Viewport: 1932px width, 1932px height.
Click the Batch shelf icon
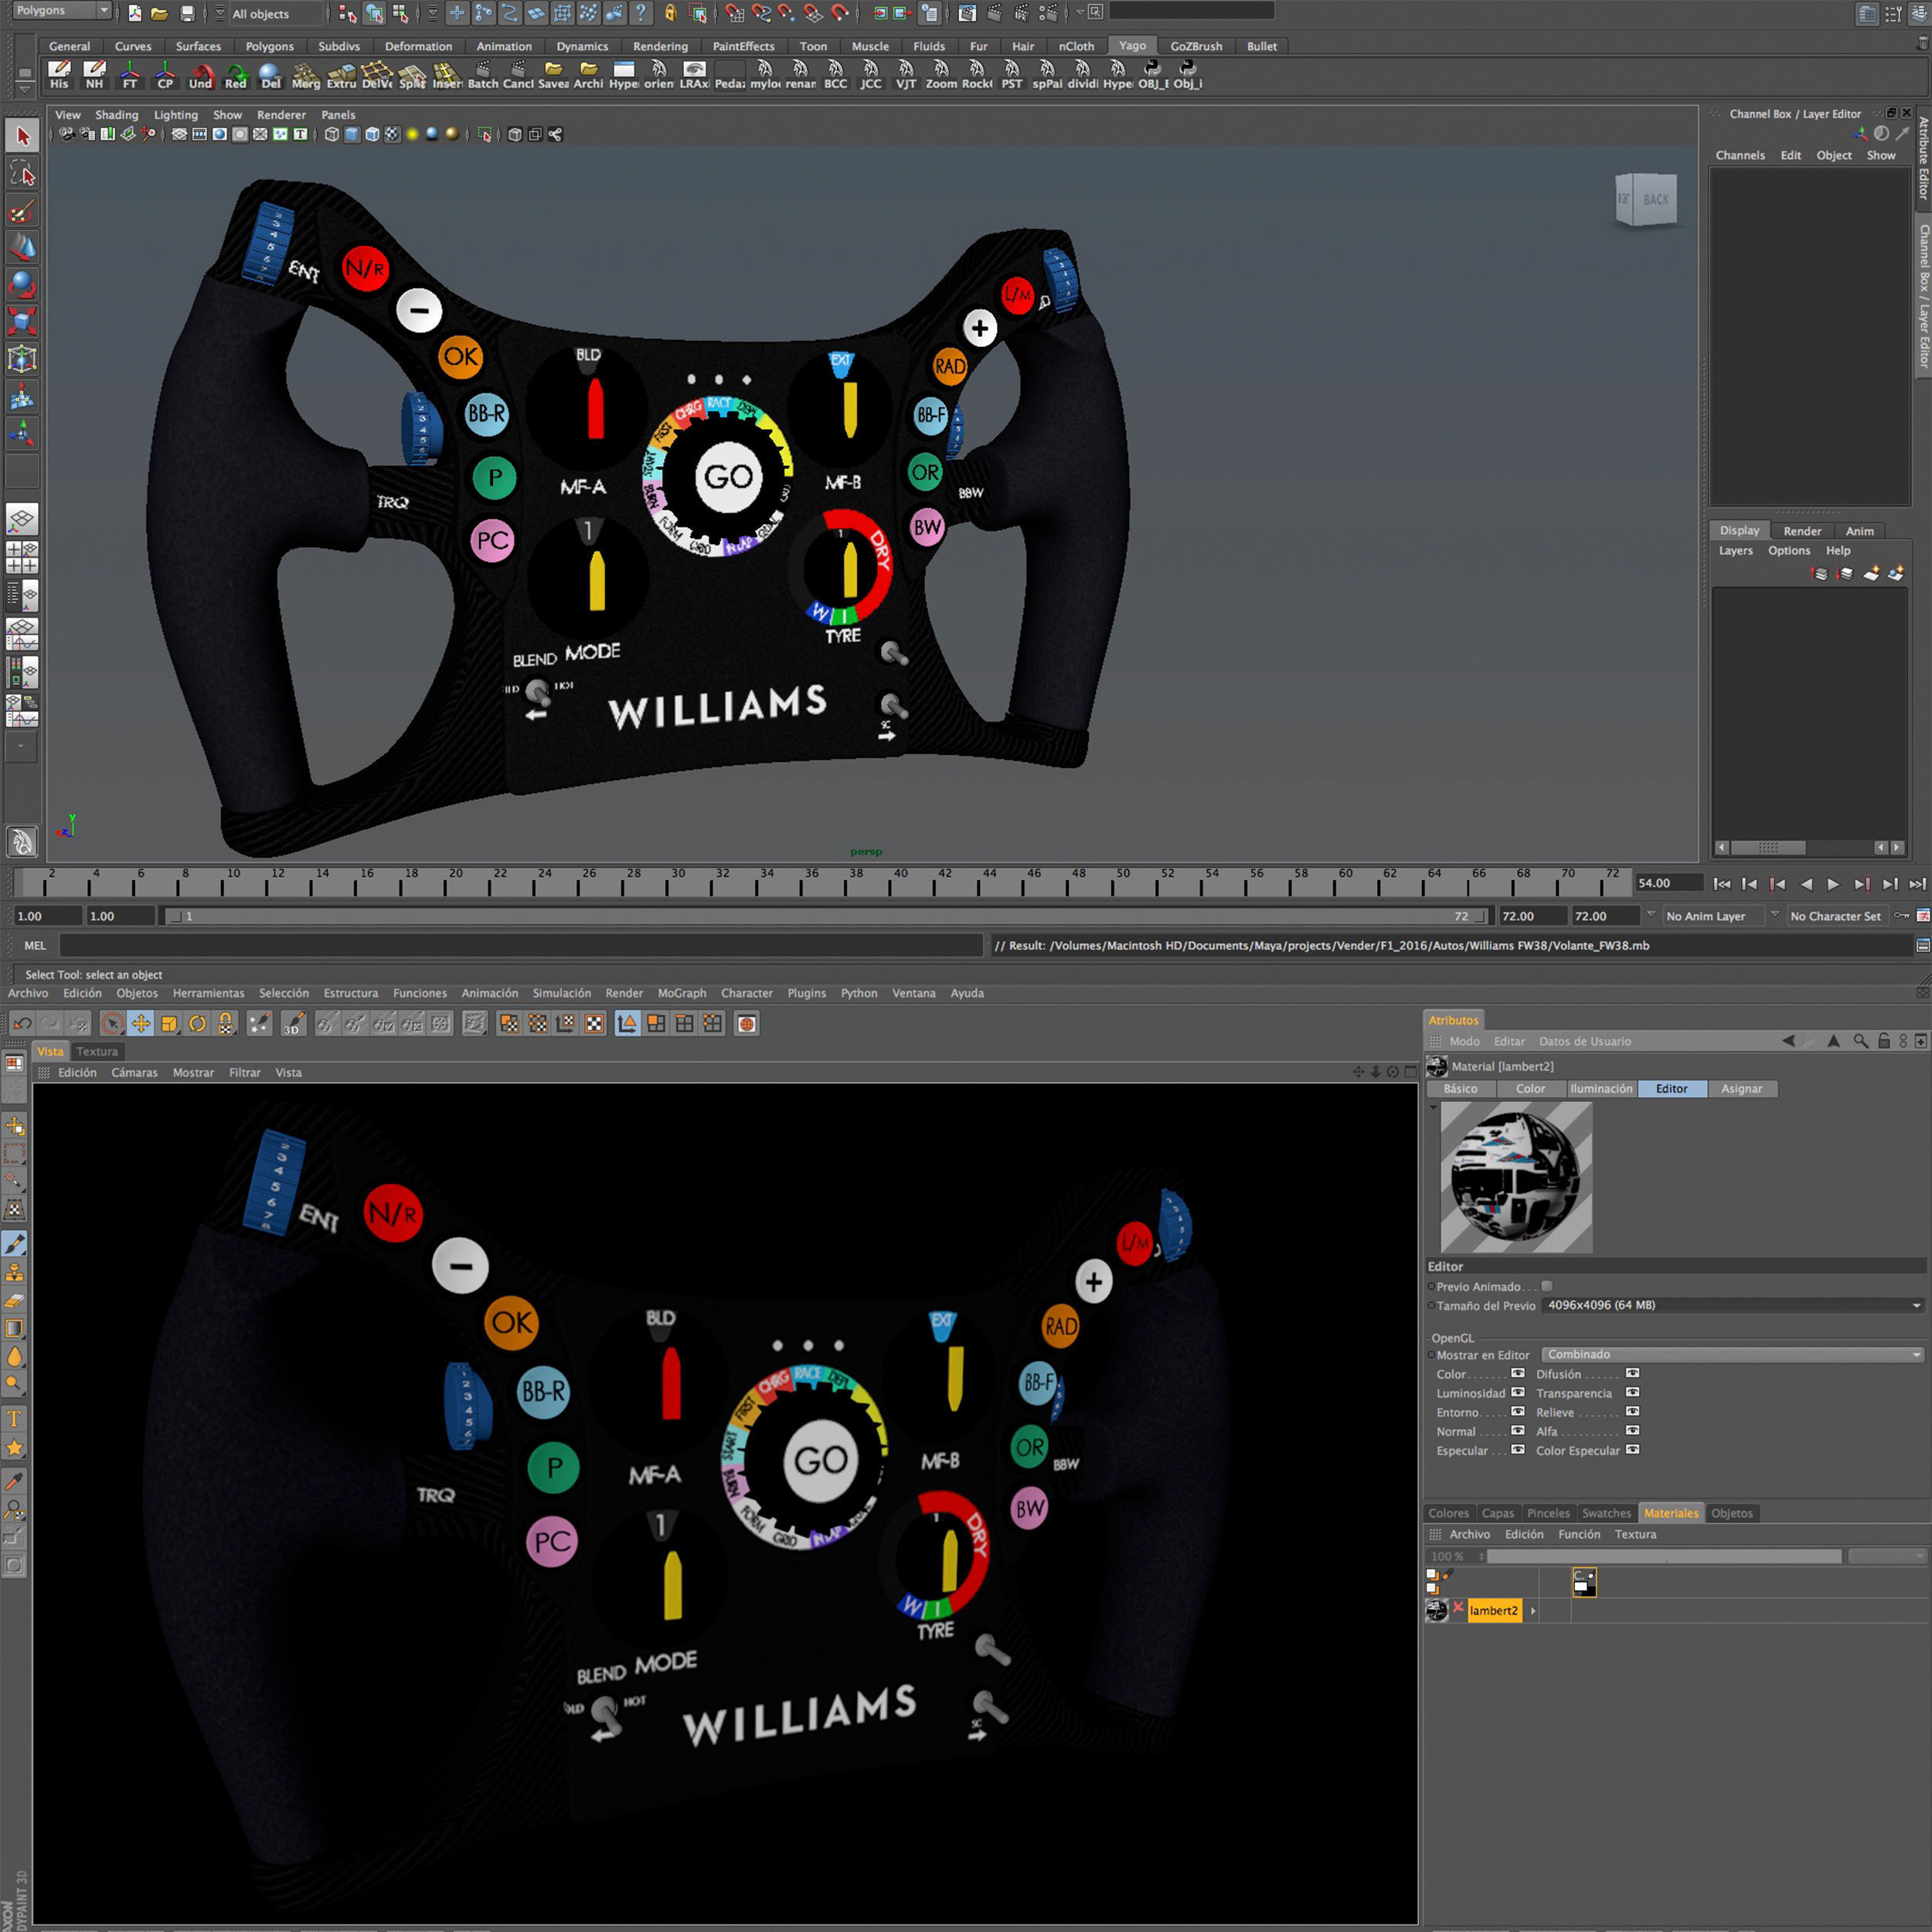(x=483, y=75)
